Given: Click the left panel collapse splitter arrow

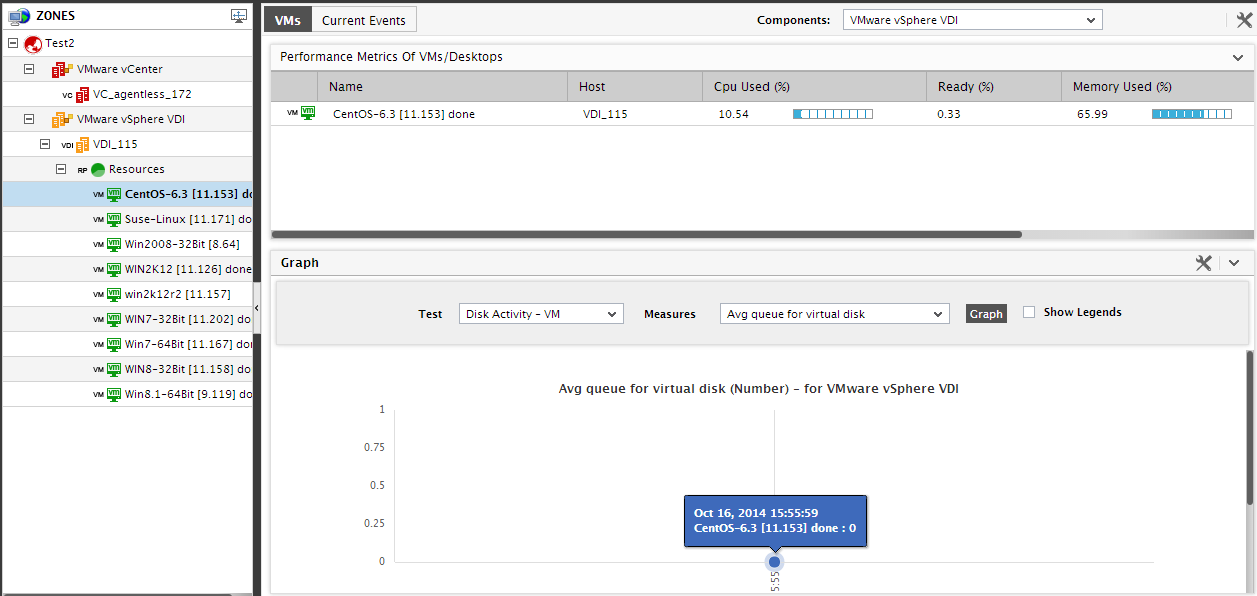Looking at the screenshot, I should click(257, 309).
